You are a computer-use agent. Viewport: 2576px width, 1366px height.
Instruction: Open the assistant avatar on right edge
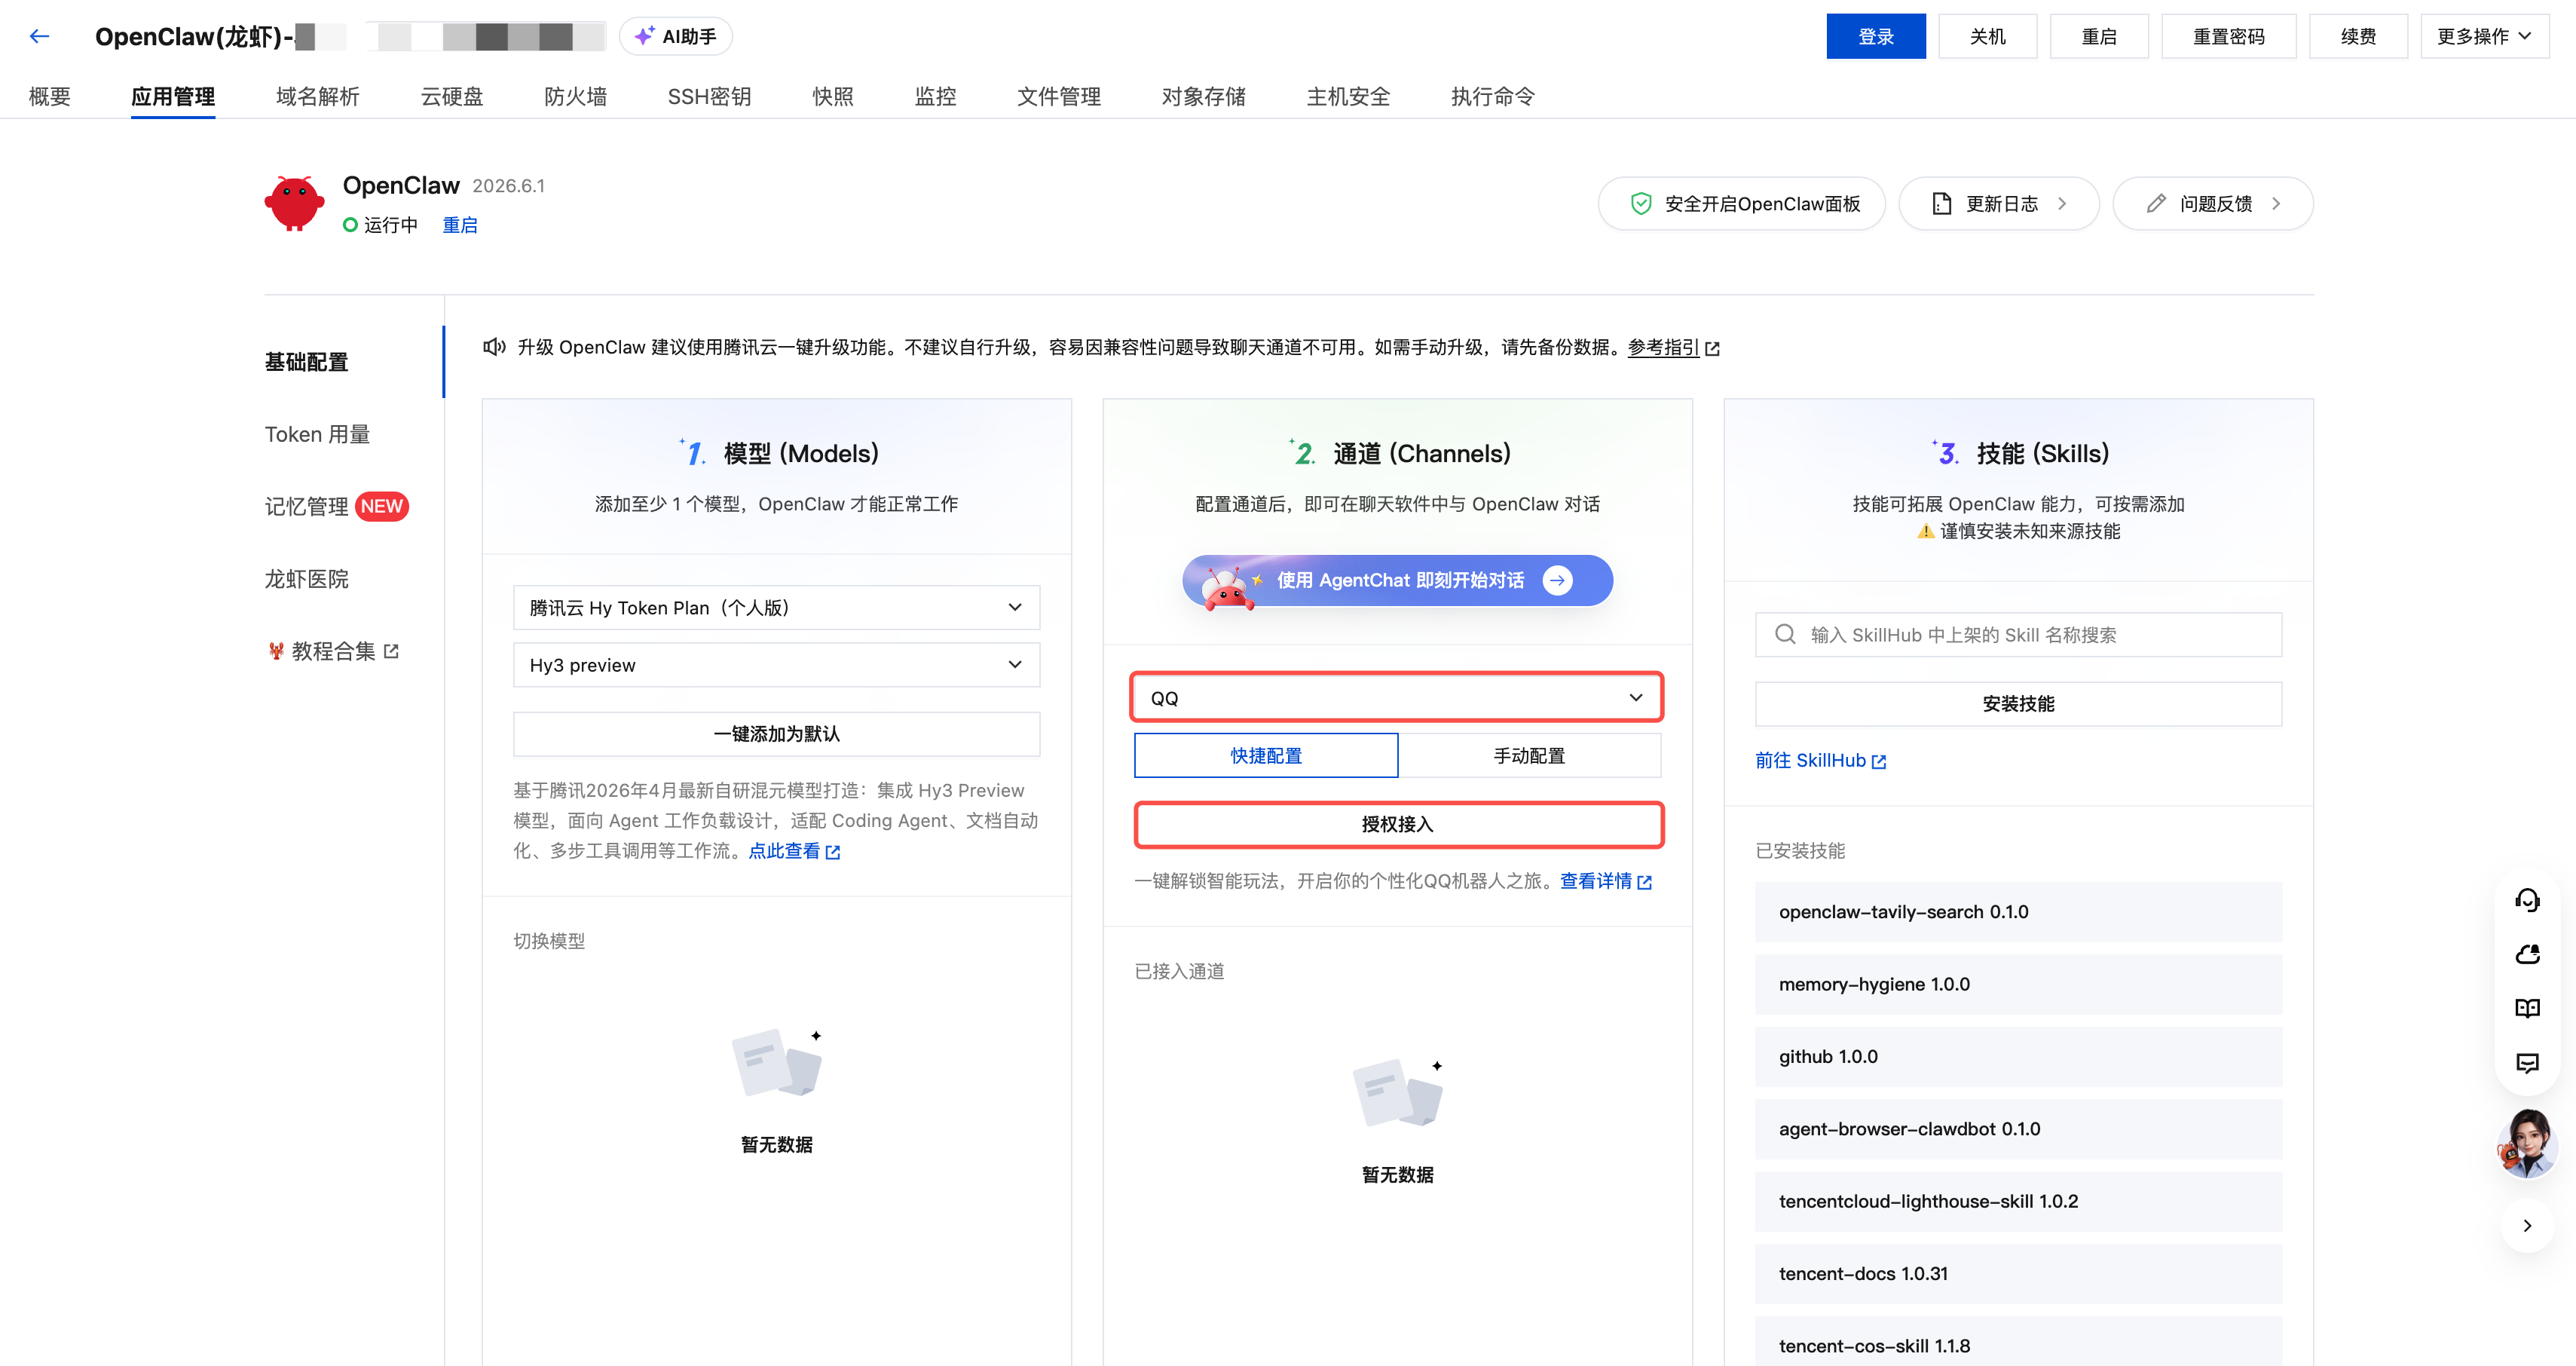pos(2527,1143)
